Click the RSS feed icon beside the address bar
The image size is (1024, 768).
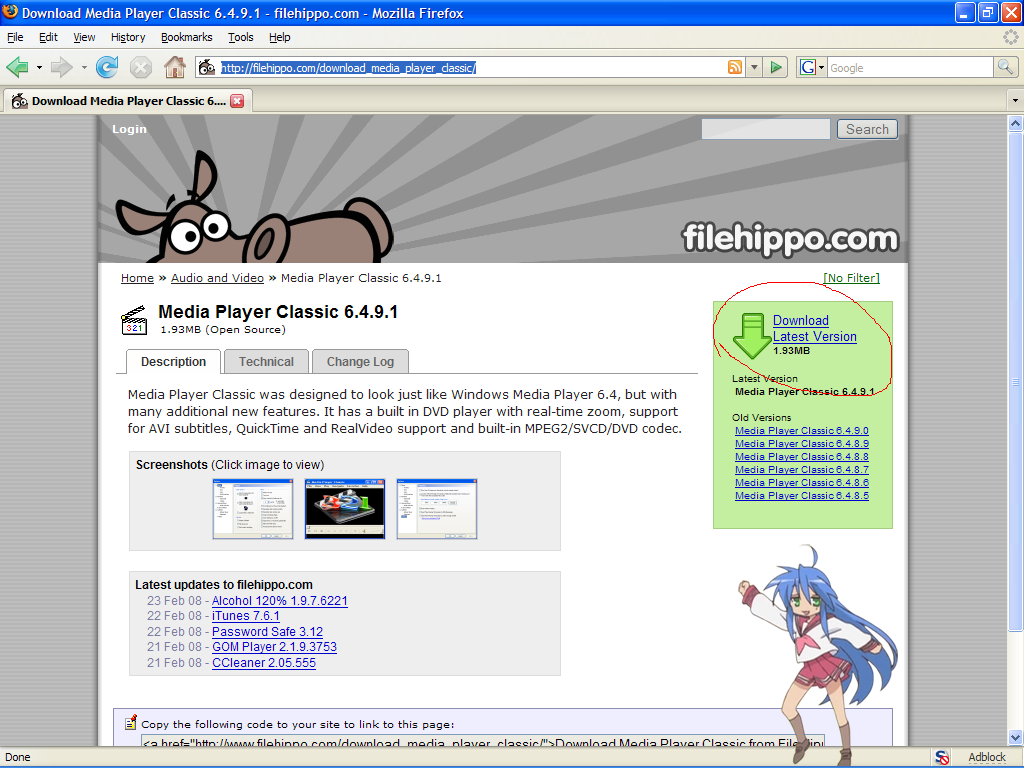tap(737, 67)
